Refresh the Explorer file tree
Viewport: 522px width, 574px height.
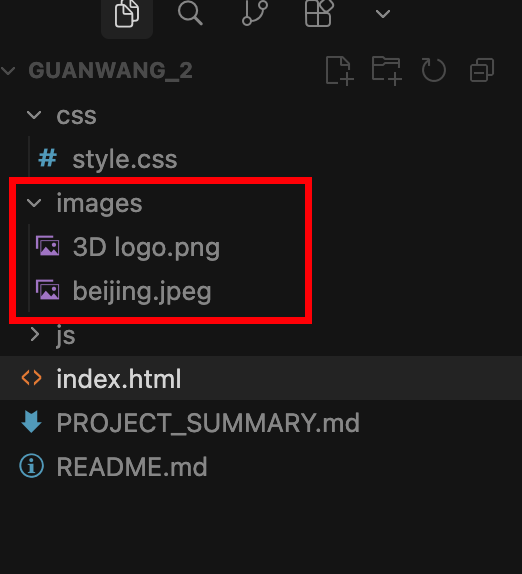433,70
